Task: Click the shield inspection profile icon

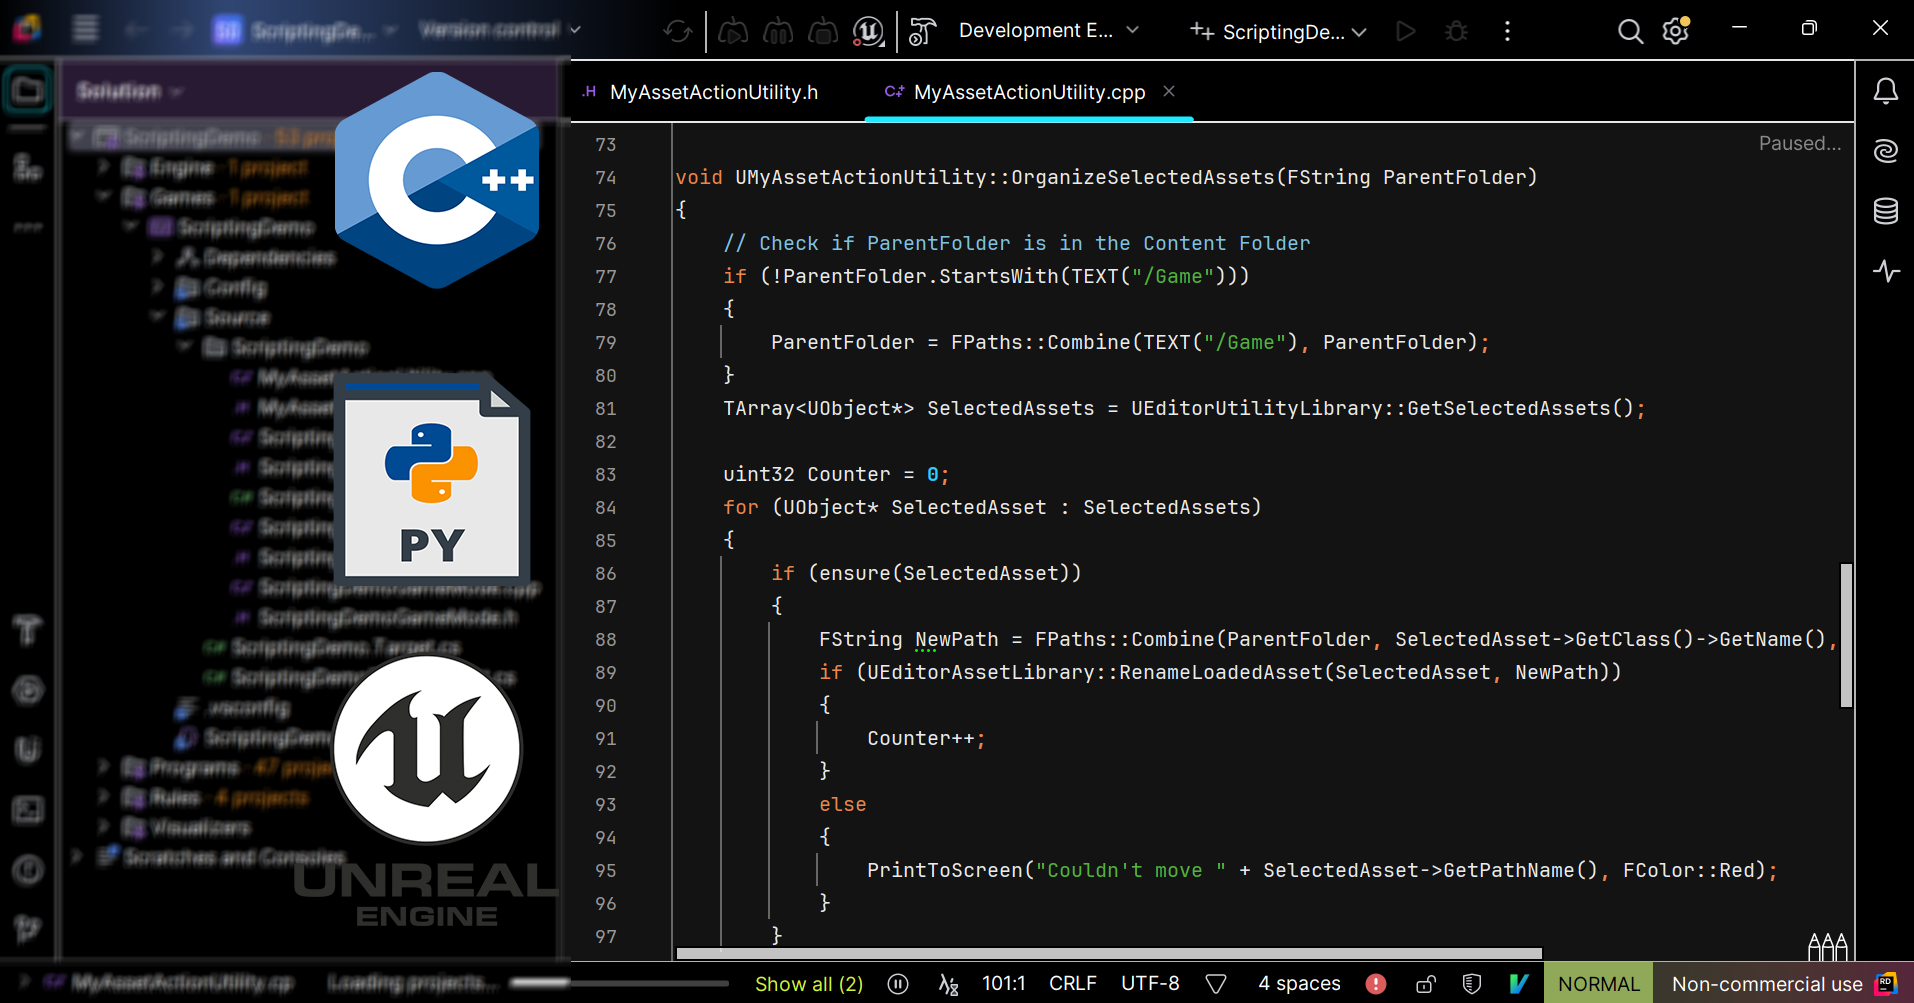Action: (x=1471, y=984)
